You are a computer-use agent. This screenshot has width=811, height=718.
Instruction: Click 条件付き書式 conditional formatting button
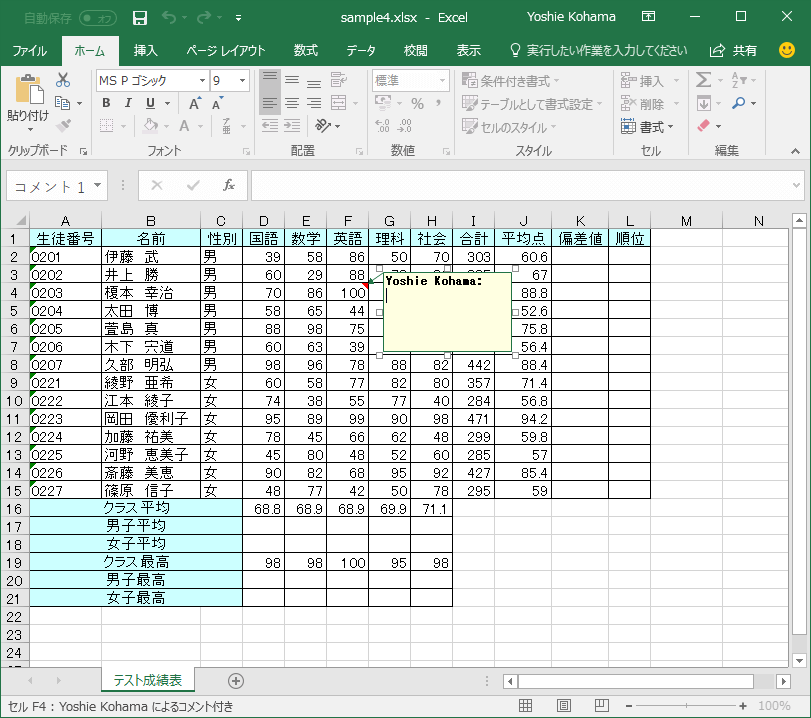click(x=510, y=81)
